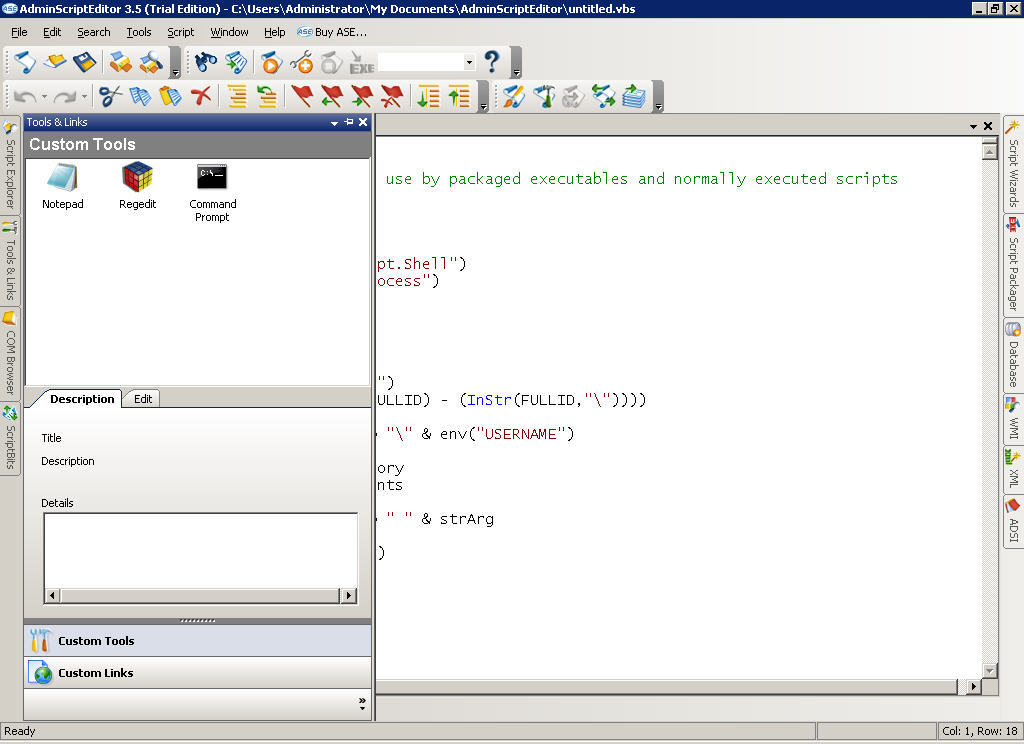
Task: Pin the Tools & Links panel
Action: (349, 122)
